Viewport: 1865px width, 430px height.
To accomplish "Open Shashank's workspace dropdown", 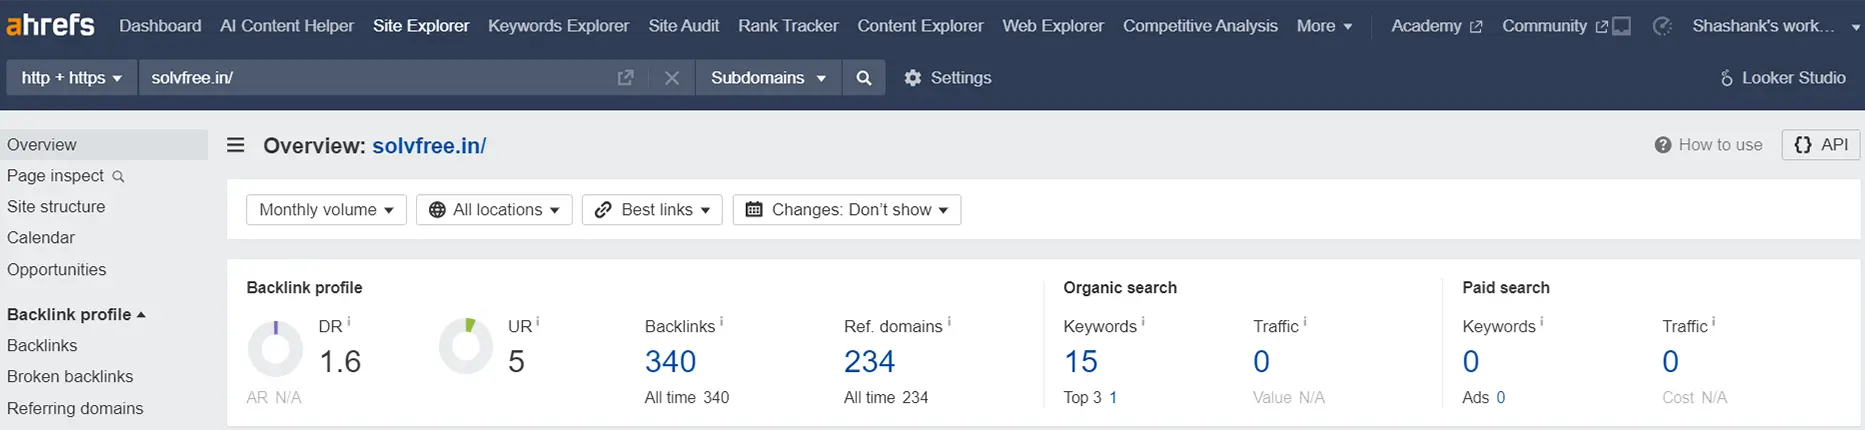I will pyautogui.click(x=1776, y=26).
